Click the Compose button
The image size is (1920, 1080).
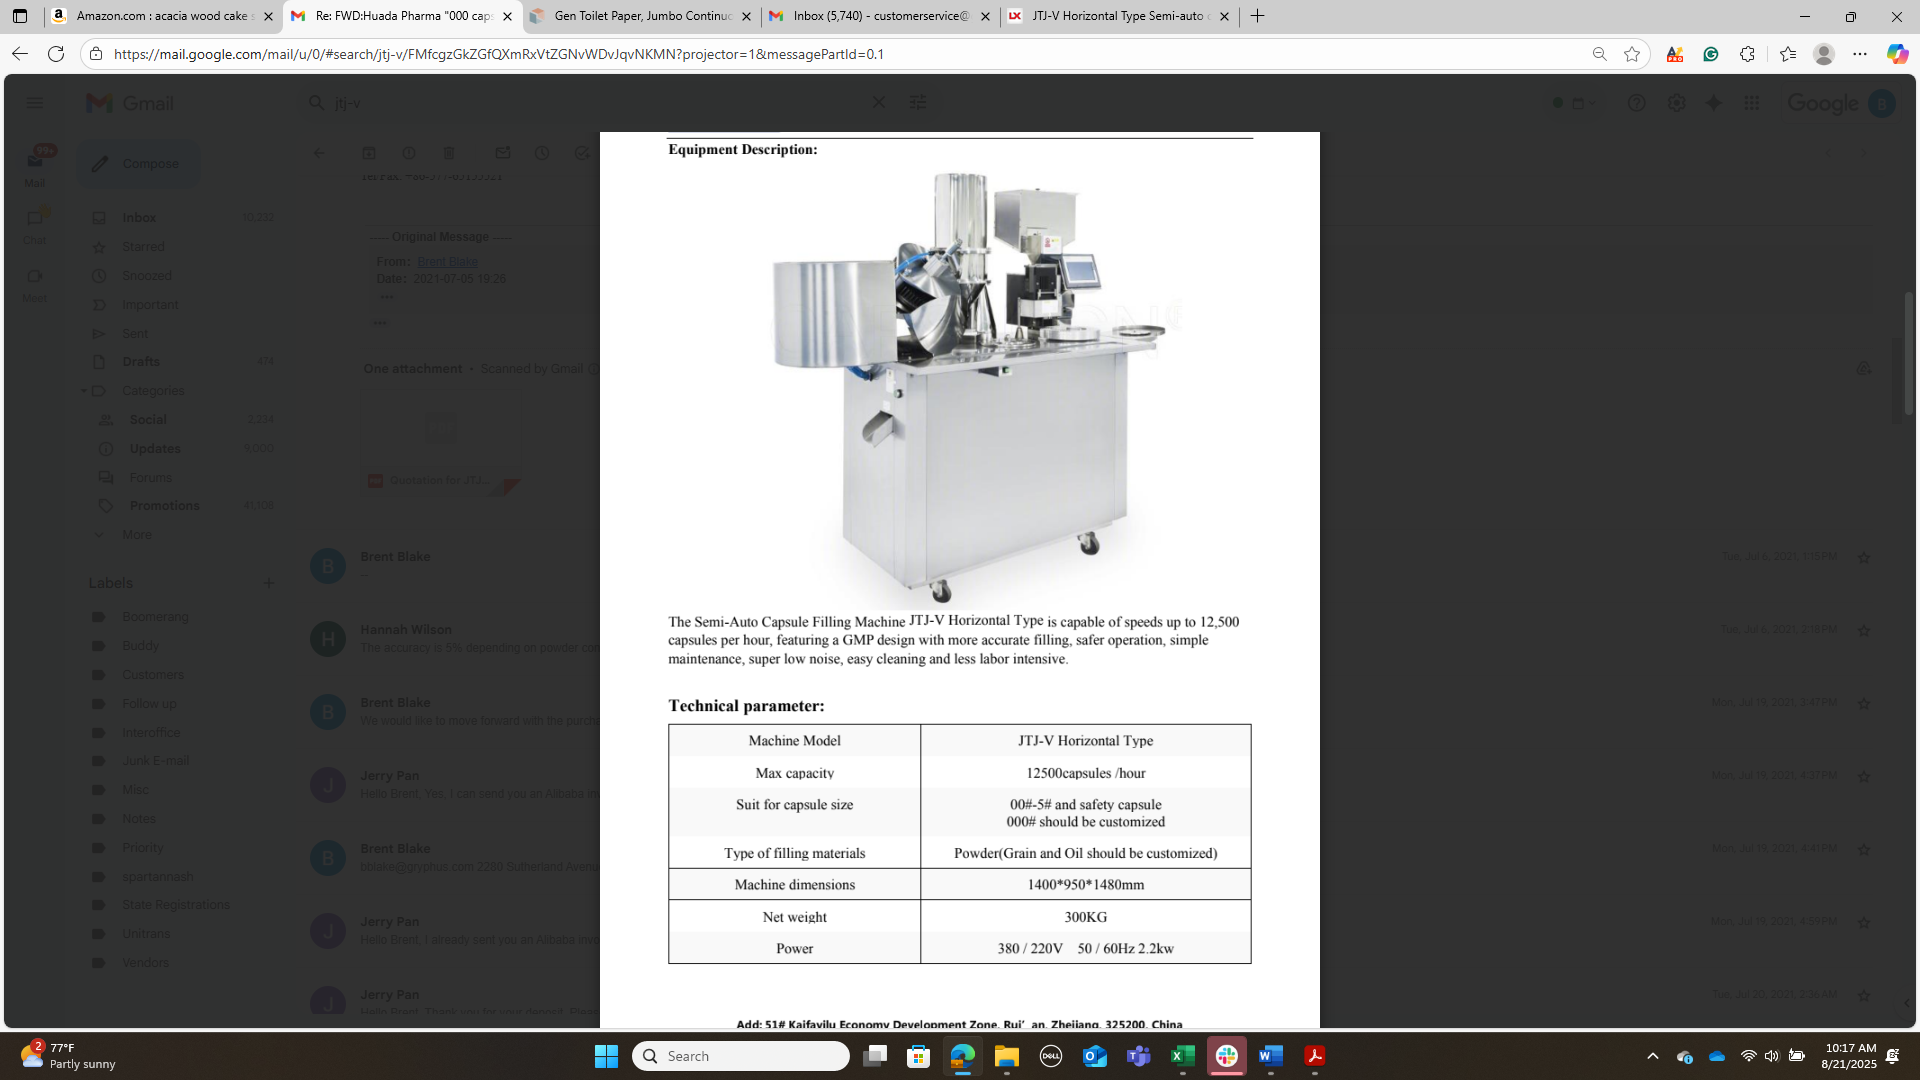139,164
